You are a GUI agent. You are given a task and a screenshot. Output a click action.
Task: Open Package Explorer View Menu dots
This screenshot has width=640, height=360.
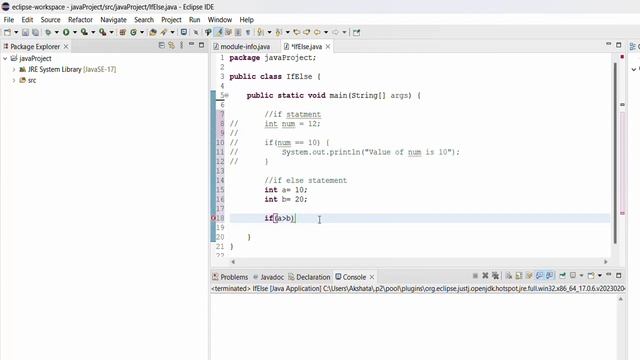click(182, 45)
